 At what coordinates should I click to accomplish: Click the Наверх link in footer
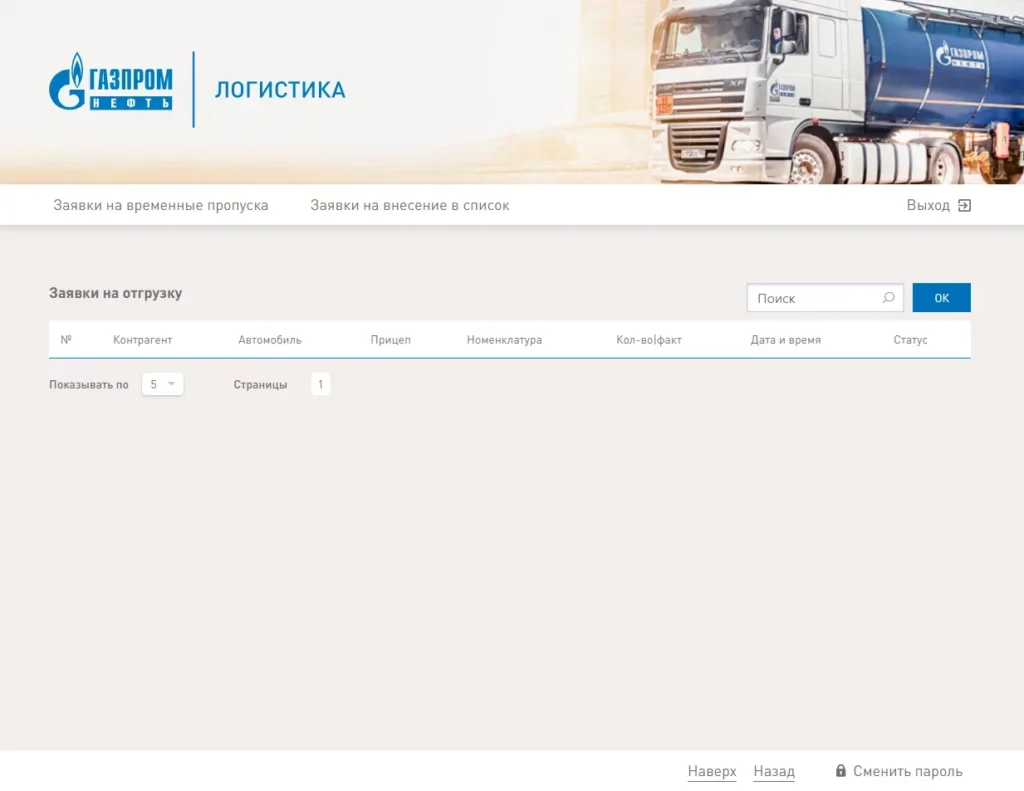tap(712, 771)
